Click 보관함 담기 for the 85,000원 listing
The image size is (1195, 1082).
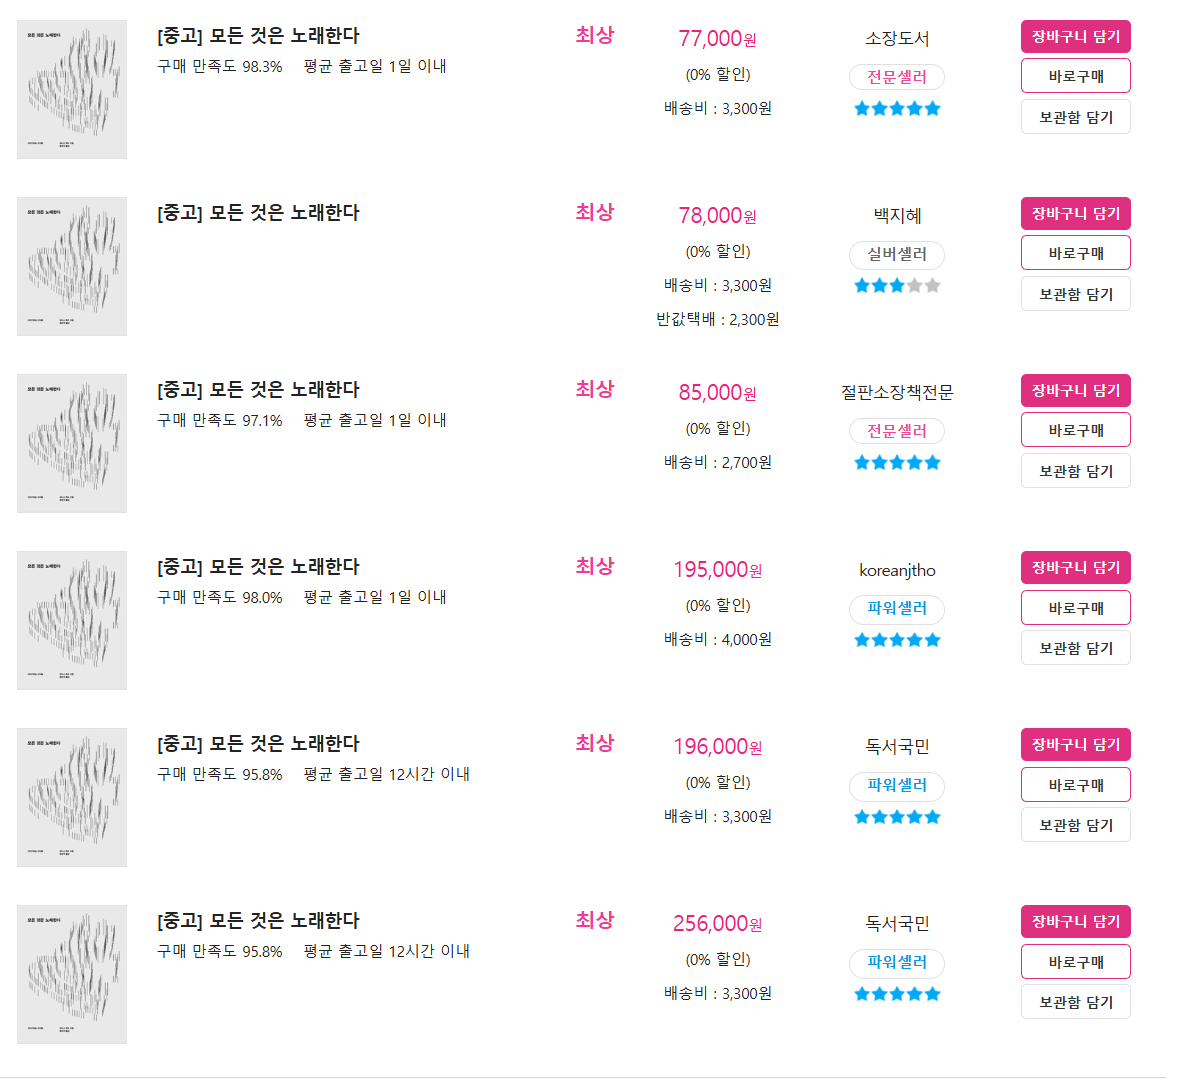(x=1075, y=471)
